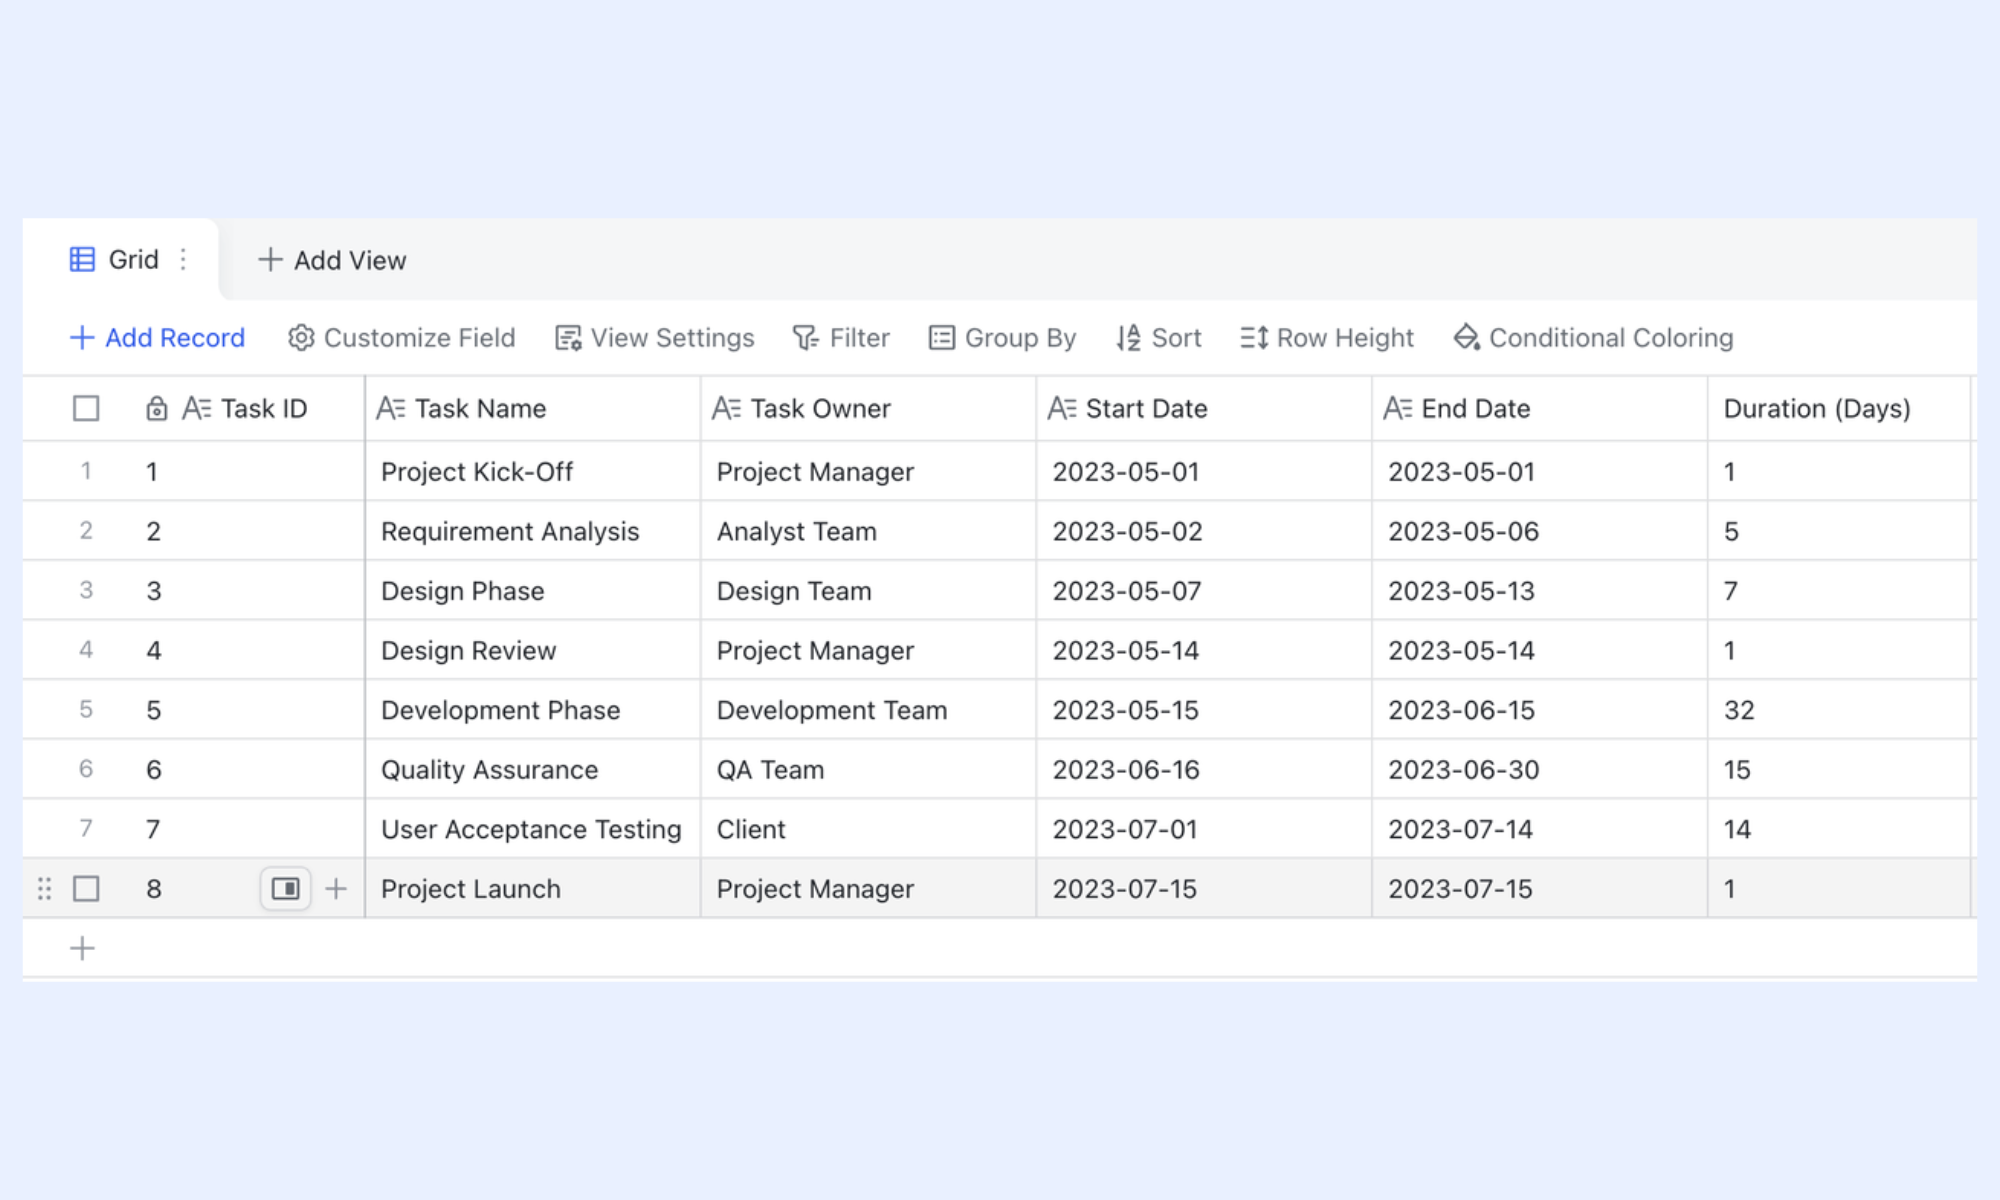
Task: Click the Sort A-Z icon
Action: click(x=1128, y=338)
